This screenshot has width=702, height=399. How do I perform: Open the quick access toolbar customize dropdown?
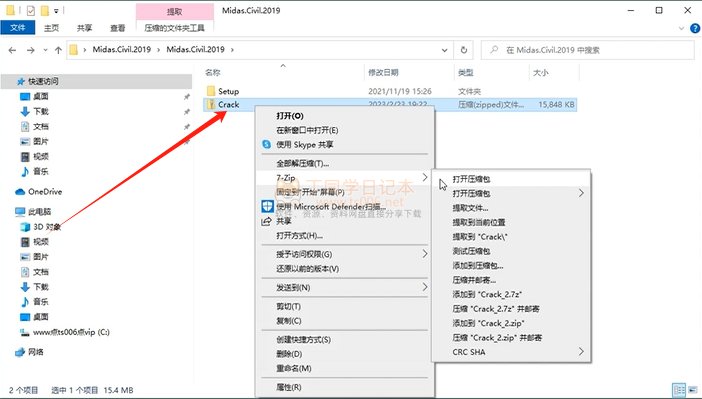56,11
